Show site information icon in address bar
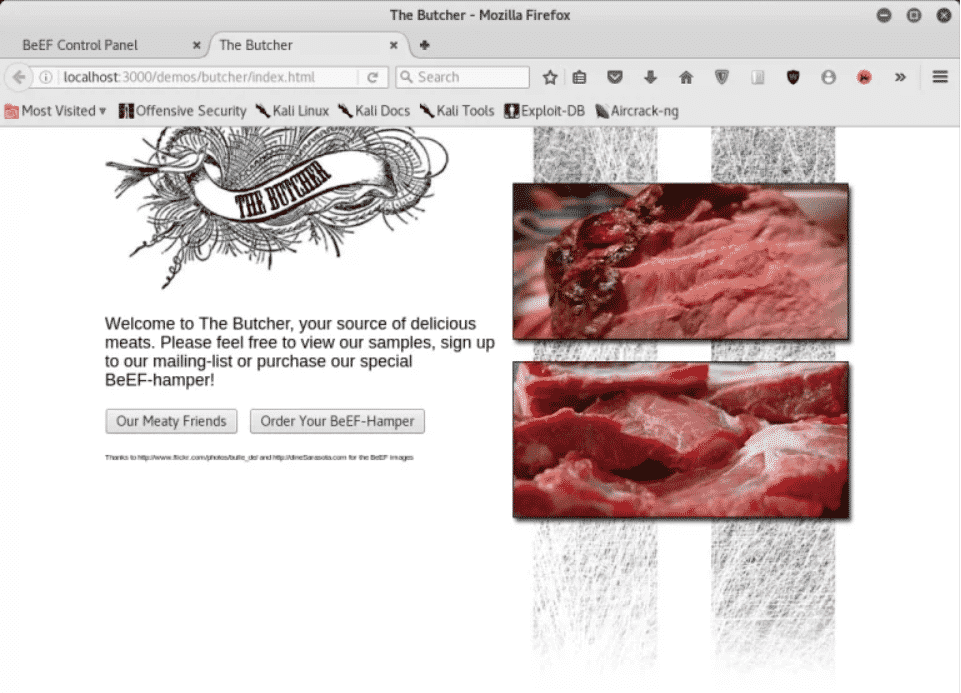Image resolution: width=961 pixels, height=693 pixels. 45,77
